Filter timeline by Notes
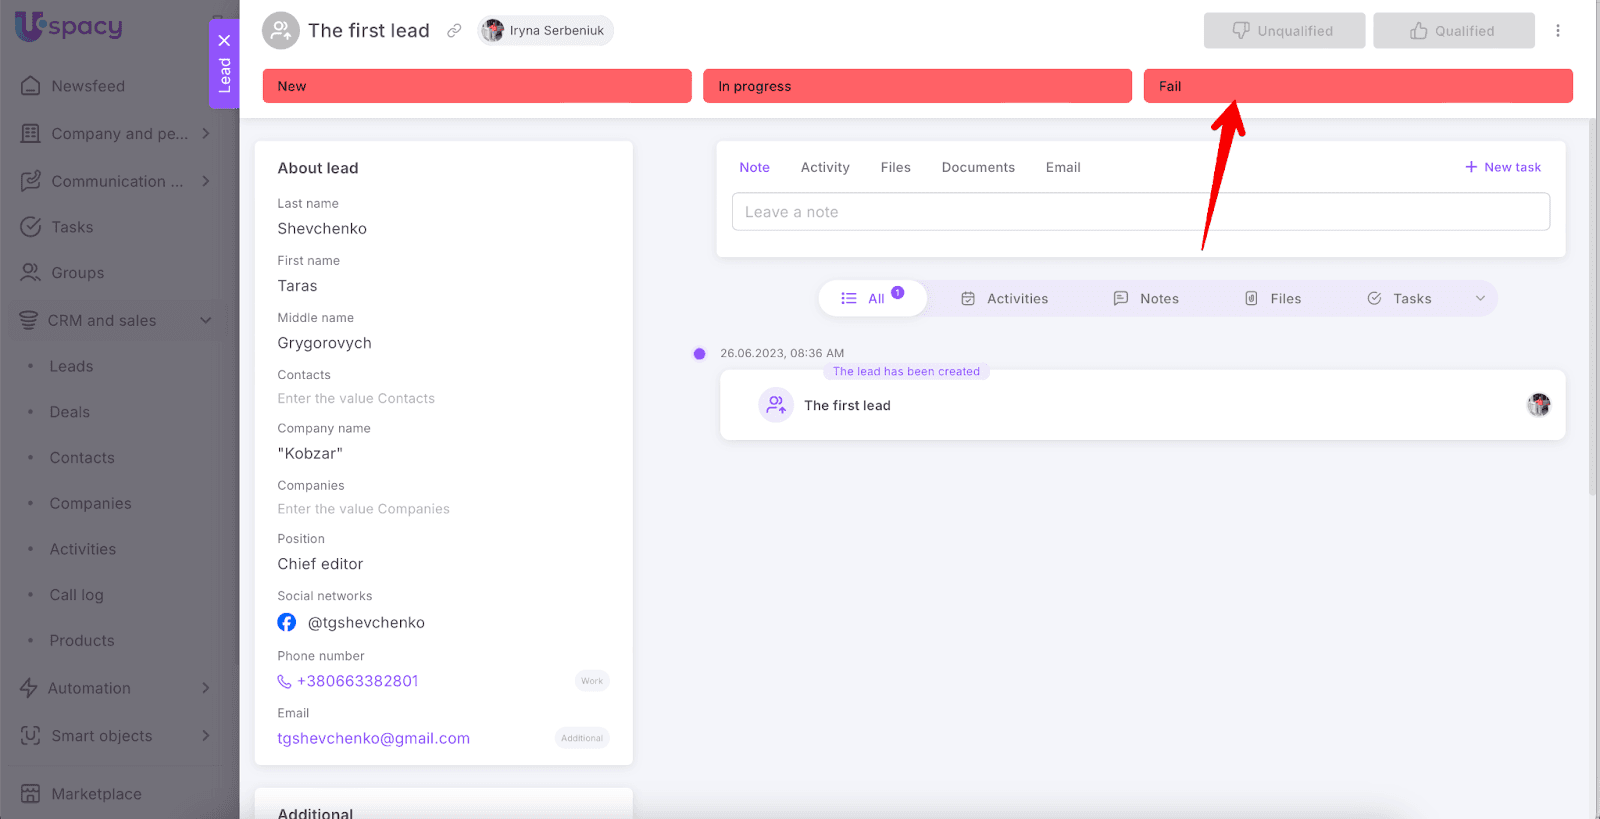 1146,299
